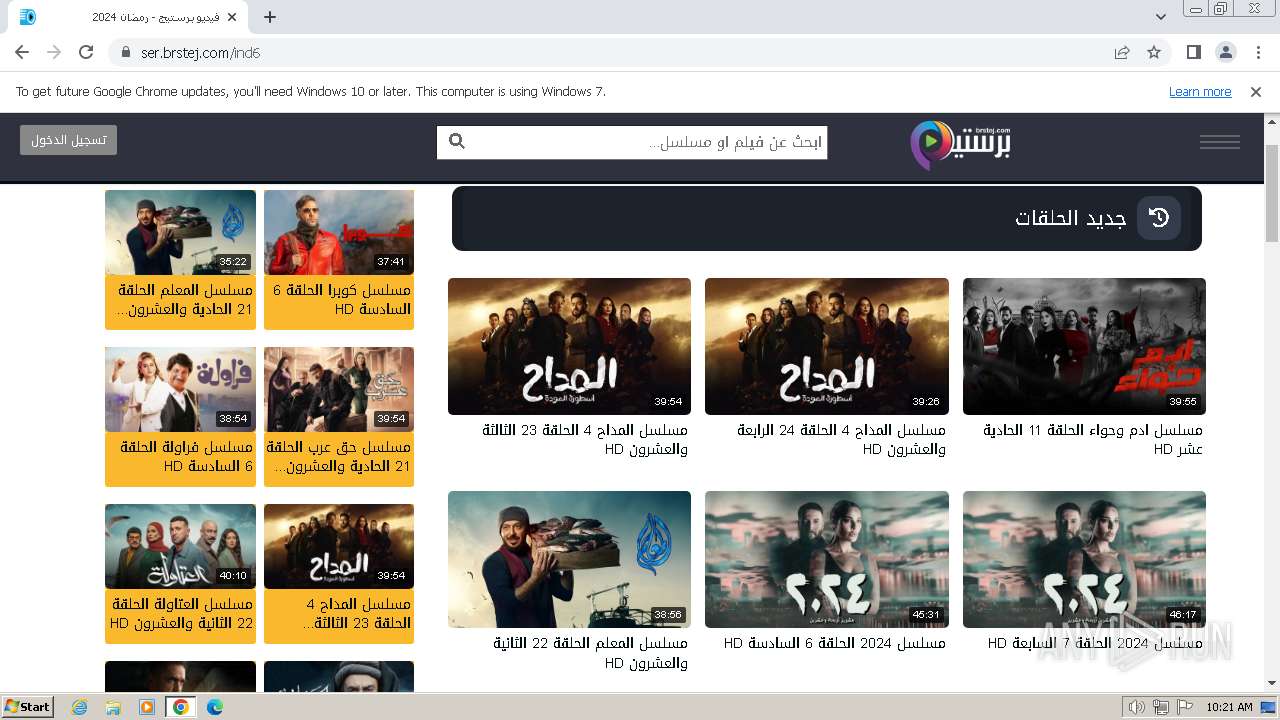
Task: Open File Explorer from taskbar
Action: tap(113, 707)
